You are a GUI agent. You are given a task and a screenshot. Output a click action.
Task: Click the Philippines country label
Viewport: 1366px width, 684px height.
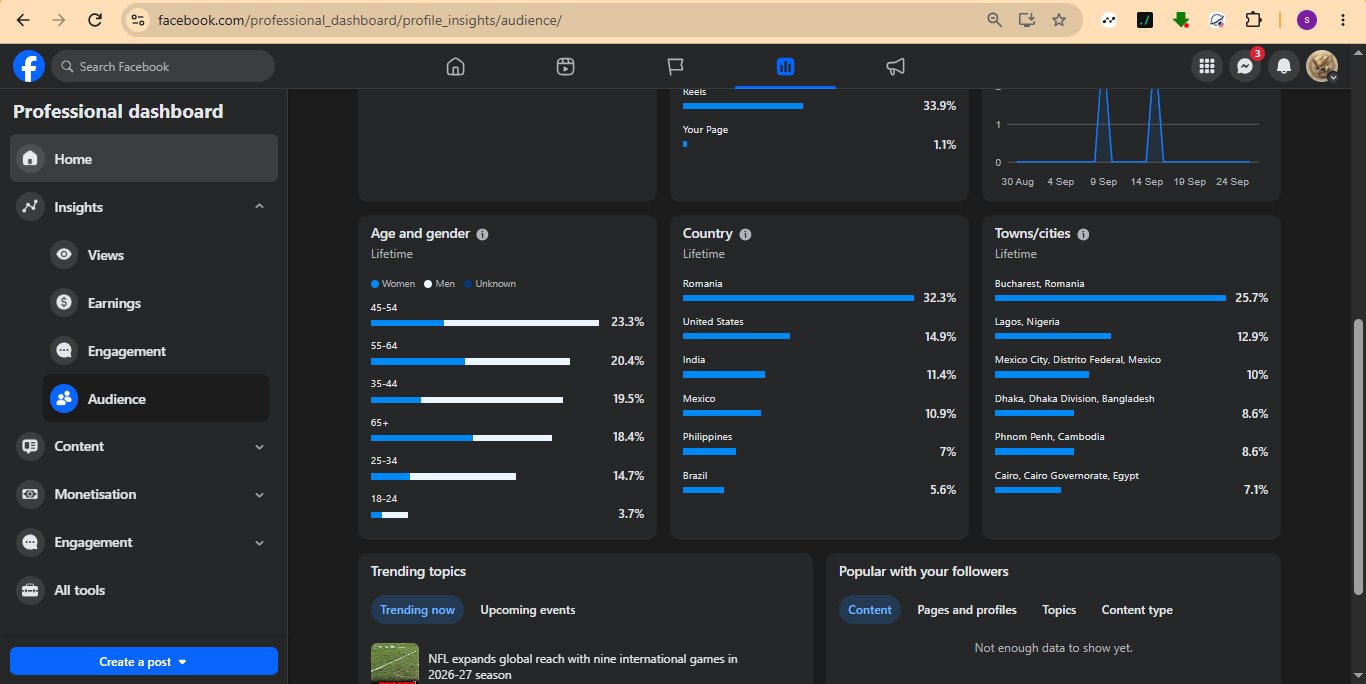[708, 437]
